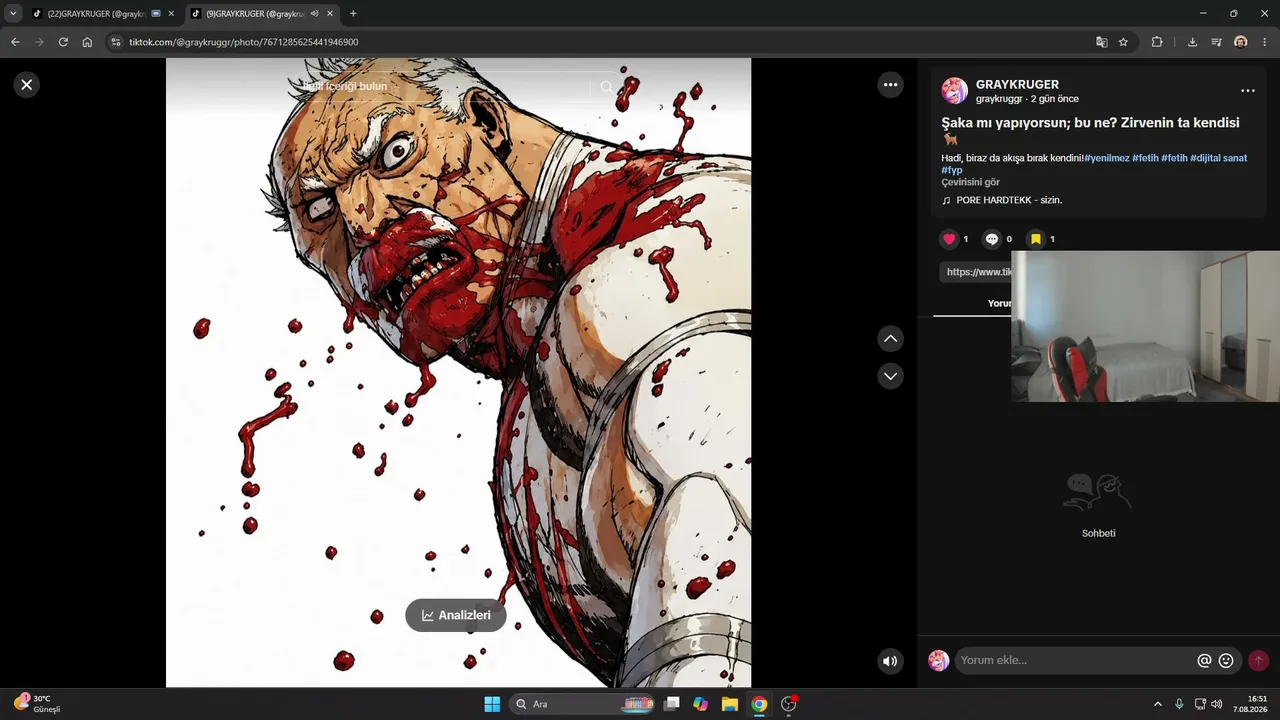
Task: Open Analizleri for this post
Action: coord(456,615)
